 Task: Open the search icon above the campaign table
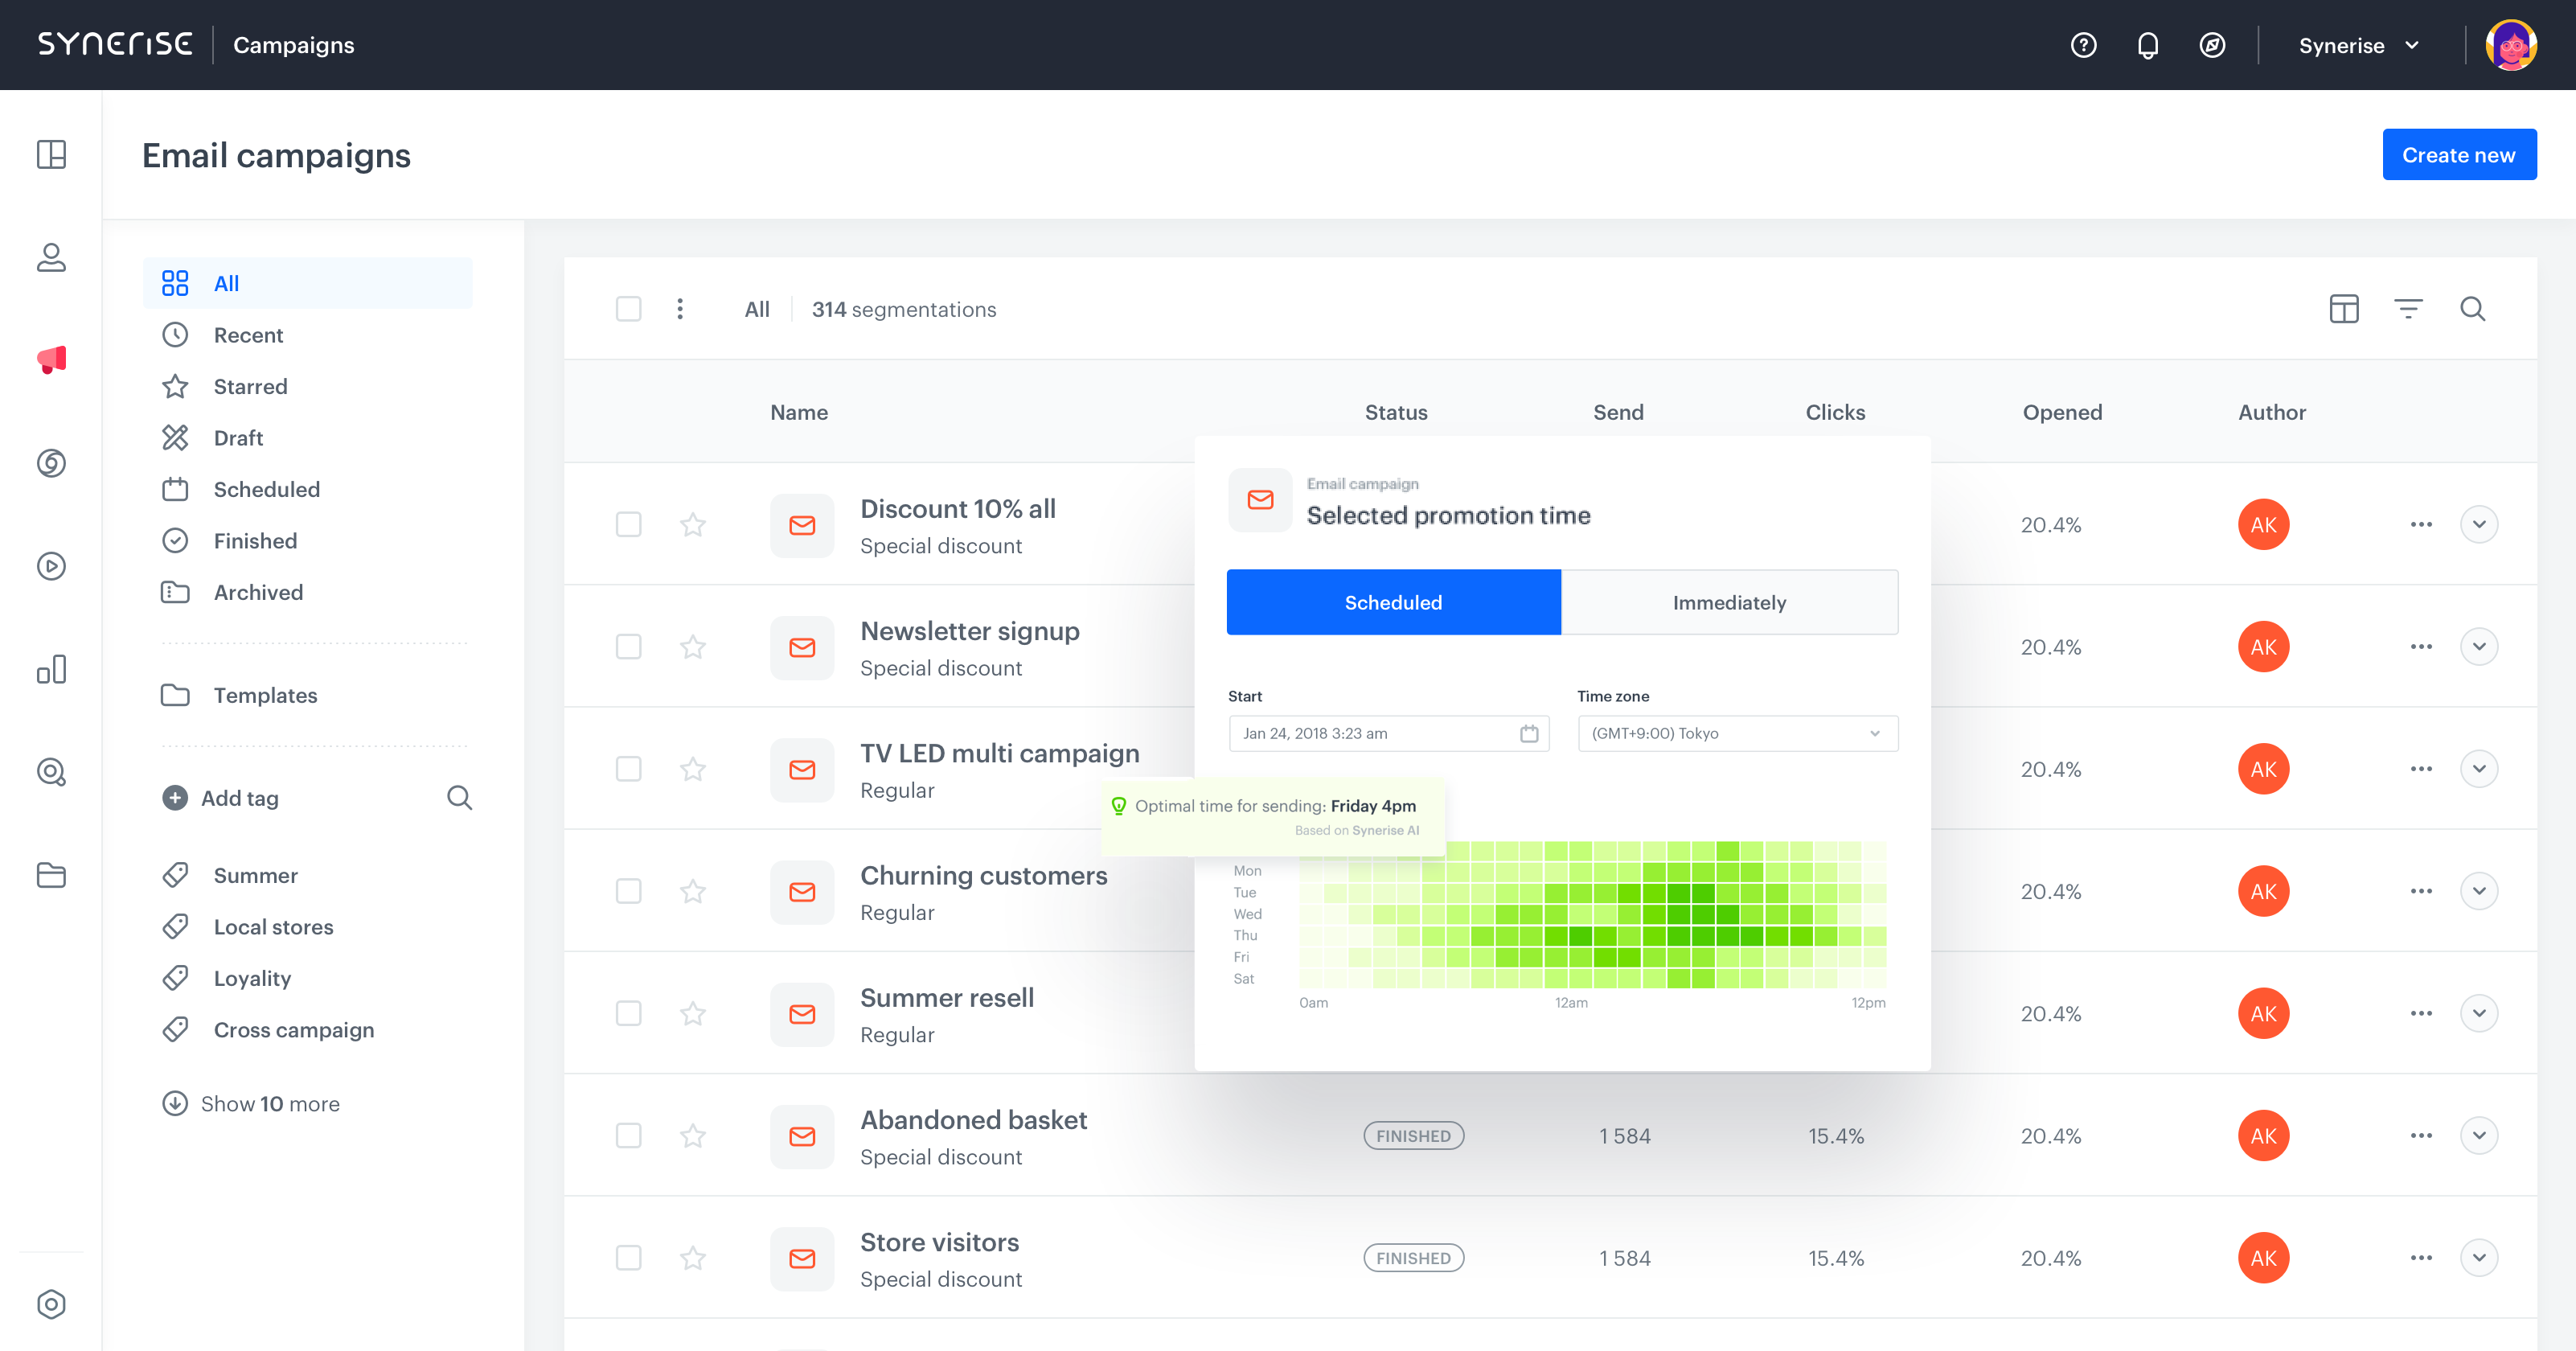click(x=2473, y=309)
